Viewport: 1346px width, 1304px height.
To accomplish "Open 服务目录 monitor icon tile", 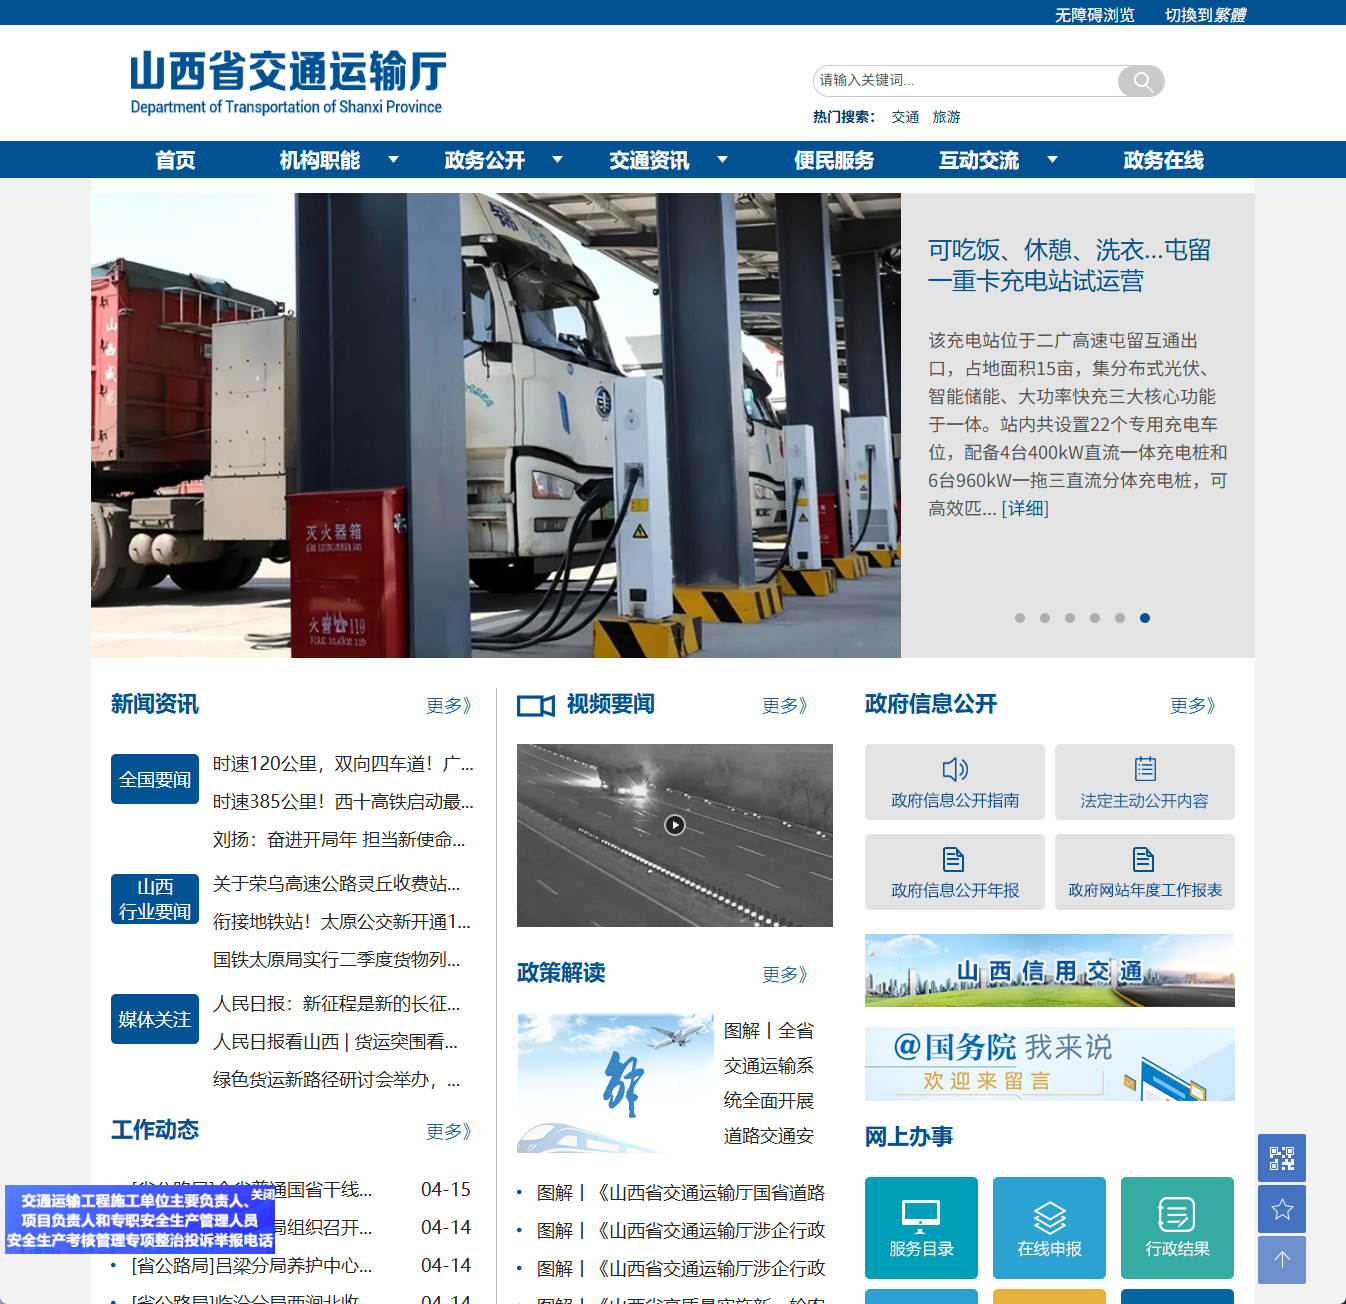I will point(921,1227).
